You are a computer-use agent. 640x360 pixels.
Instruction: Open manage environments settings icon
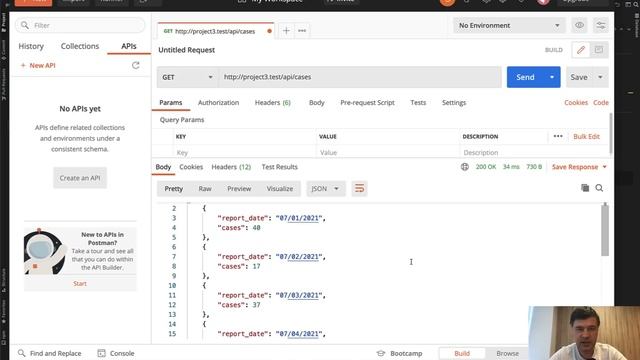click(x=600, y=25)
